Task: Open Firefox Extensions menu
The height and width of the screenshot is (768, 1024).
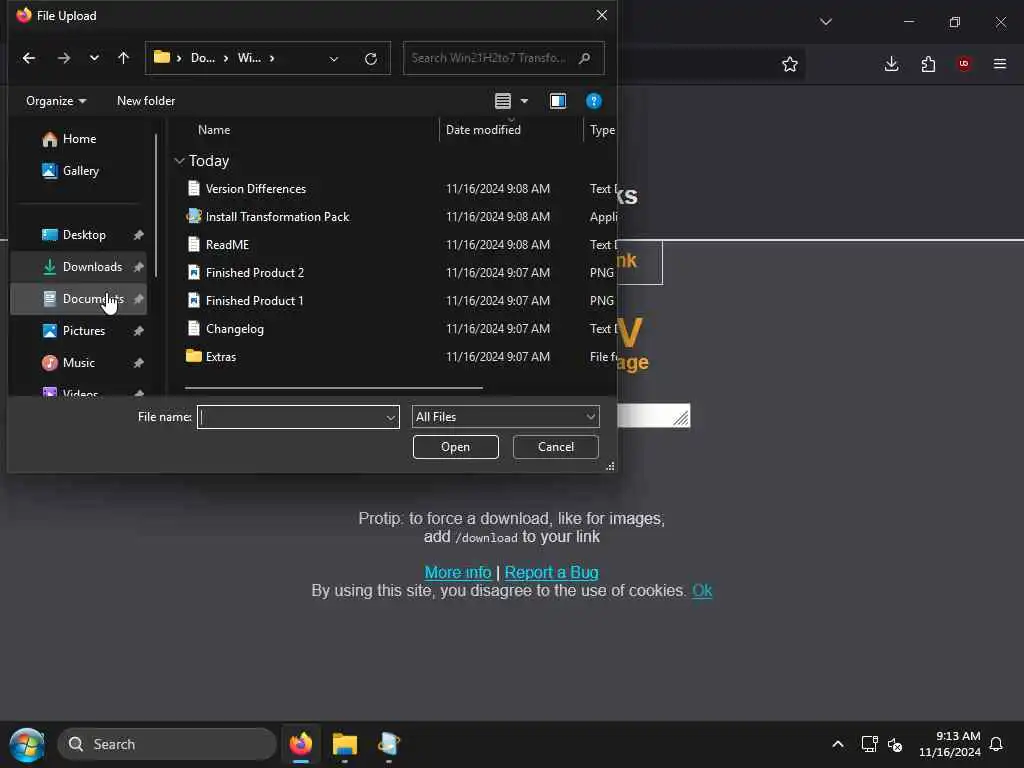Action: pyautogui.click(x=928, y=63)
